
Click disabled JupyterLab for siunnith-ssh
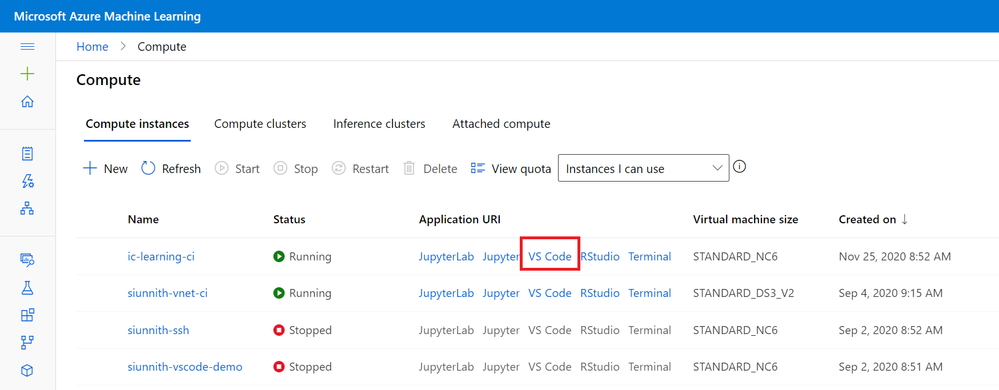[x=446, y=330]
